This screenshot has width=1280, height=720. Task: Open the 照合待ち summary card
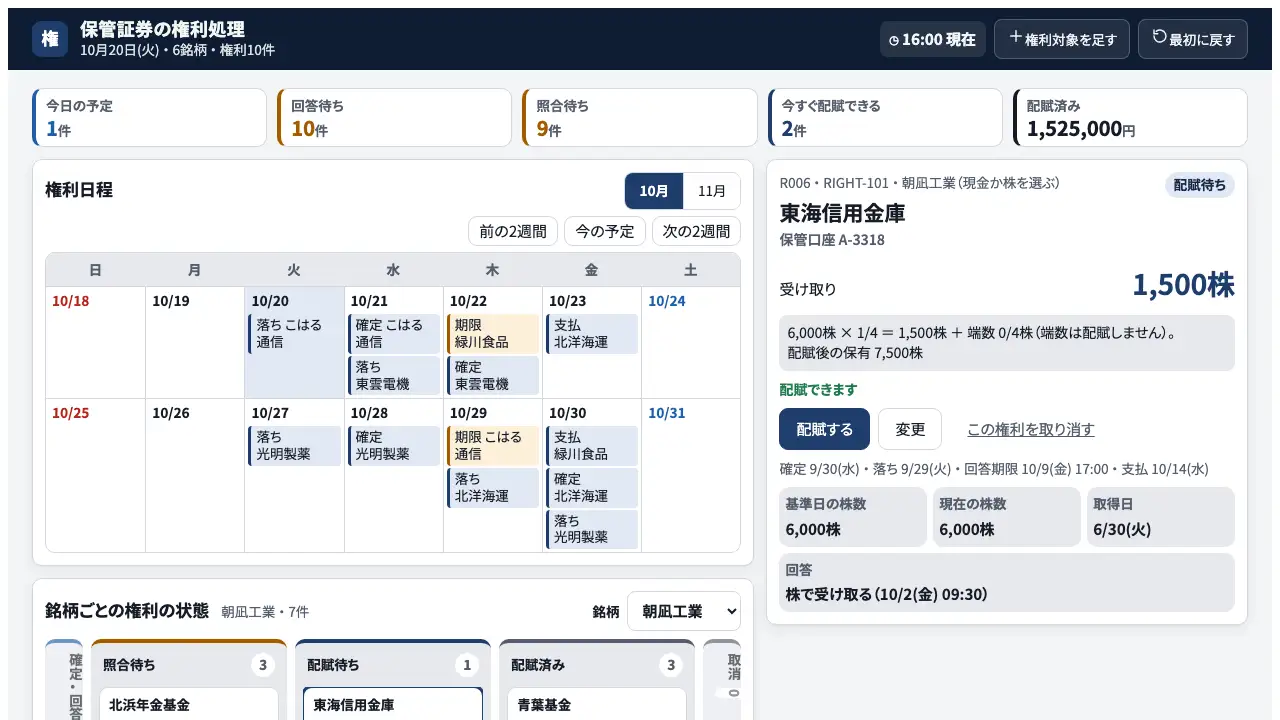640,118
